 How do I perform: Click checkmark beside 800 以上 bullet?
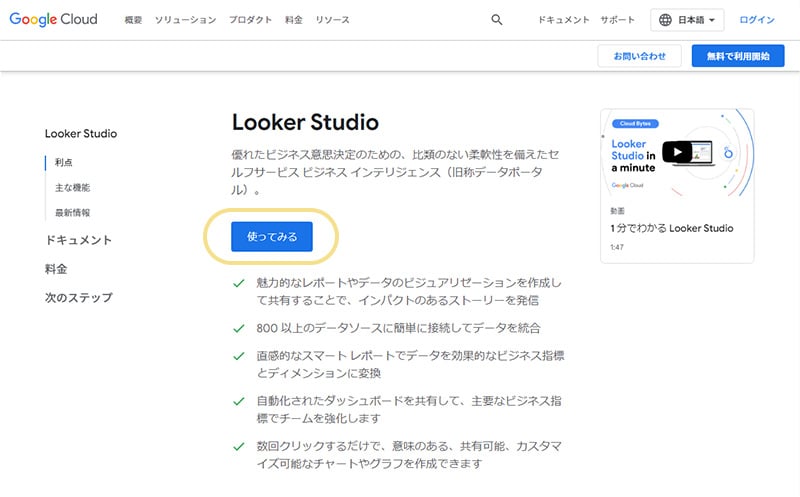click(239, 329)
